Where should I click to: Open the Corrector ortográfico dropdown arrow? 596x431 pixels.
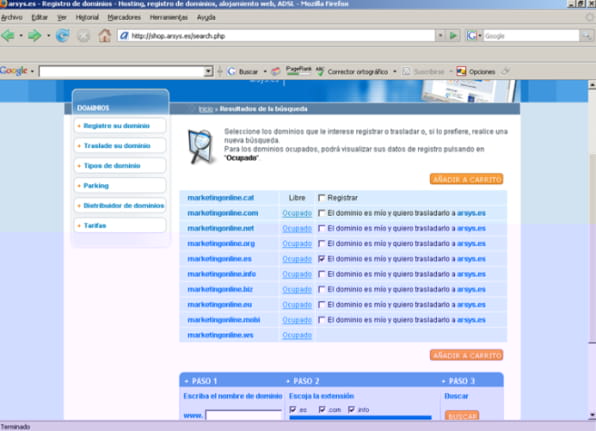[395, 71]
